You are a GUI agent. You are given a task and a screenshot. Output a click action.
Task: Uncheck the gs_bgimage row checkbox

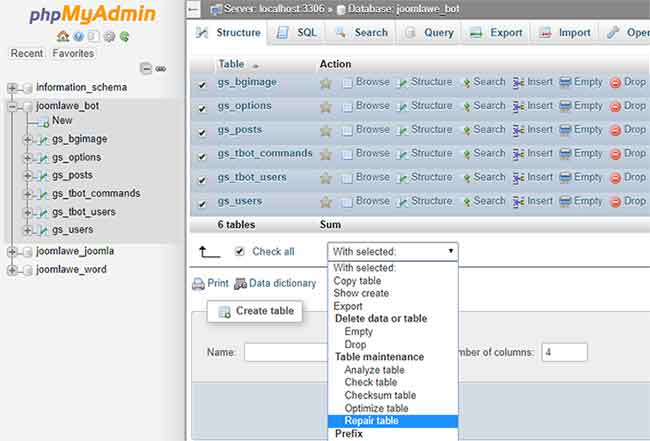click(202, 85)
